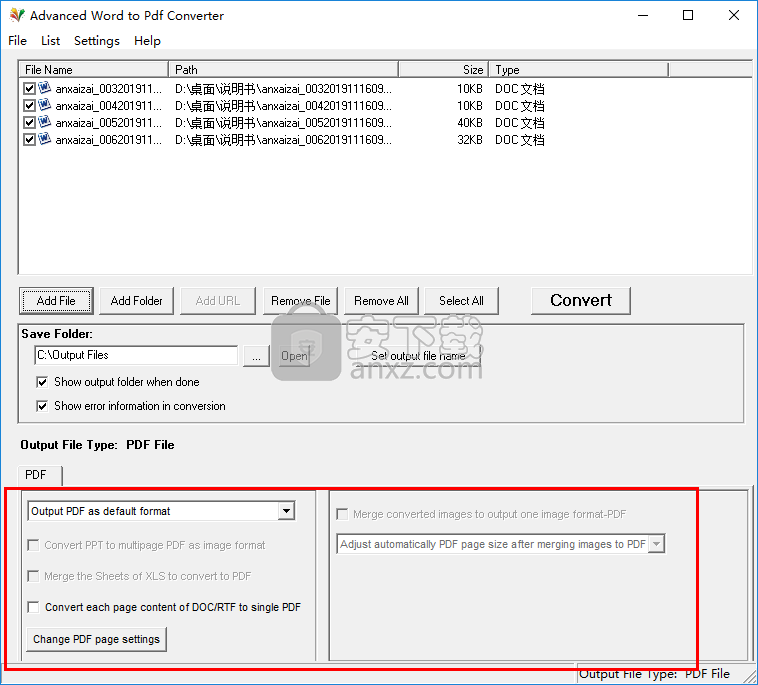This screenshot has height=685, width=758.
Task: Click the Remove File button
Action: pos(300,301)
